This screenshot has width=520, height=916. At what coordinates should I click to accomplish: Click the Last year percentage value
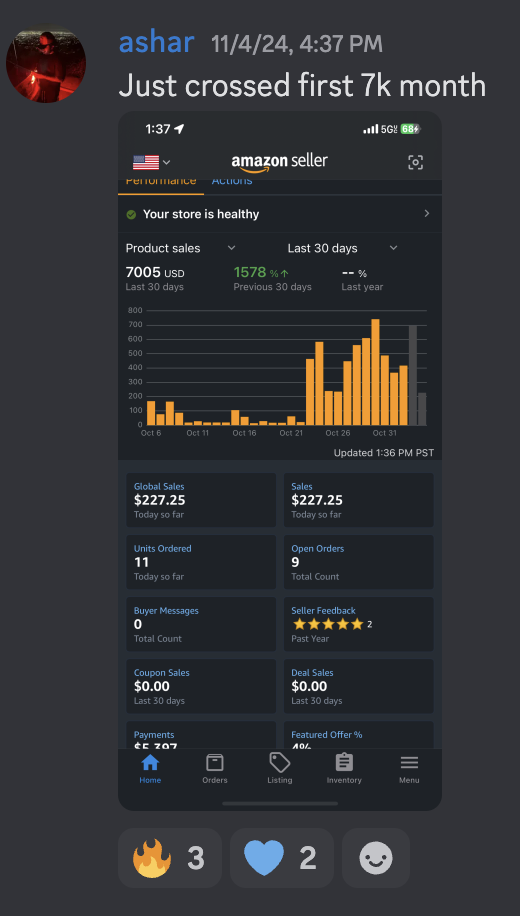click(354, 273)
